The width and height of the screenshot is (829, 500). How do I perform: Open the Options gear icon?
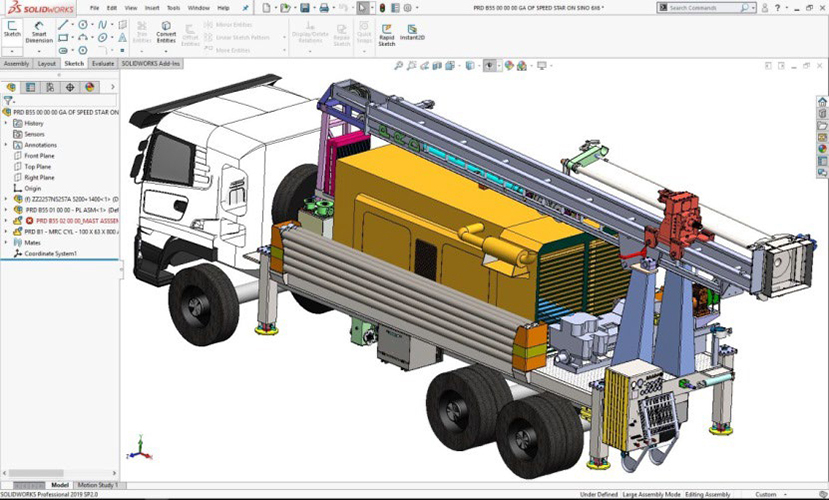(x=408, y=8)
